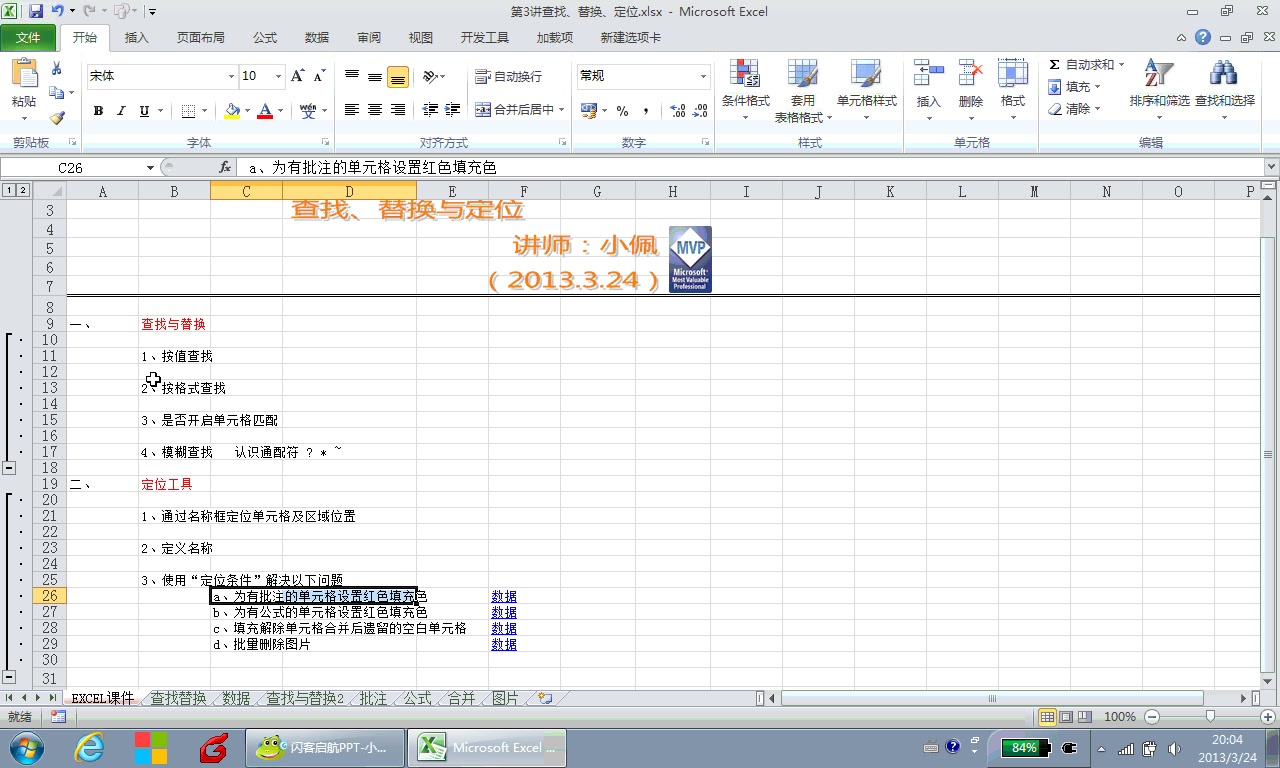Toggle 自动换行 wrap text
The height and width of the screenshot is (768, 1280).
click(x=508, y=76)
